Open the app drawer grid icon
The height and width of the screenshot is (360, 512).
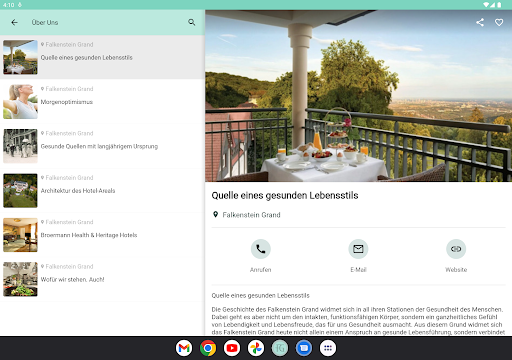click(x=328, y=348)
